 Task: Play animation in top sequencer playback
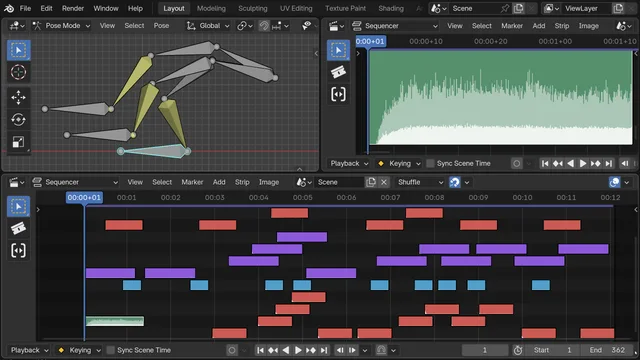tap(583, 164)
